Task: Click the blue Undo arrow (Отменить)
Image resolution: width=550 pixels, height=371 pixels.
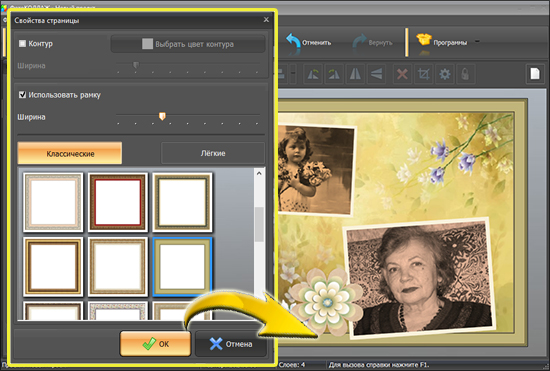Action: tap(293, 41)
